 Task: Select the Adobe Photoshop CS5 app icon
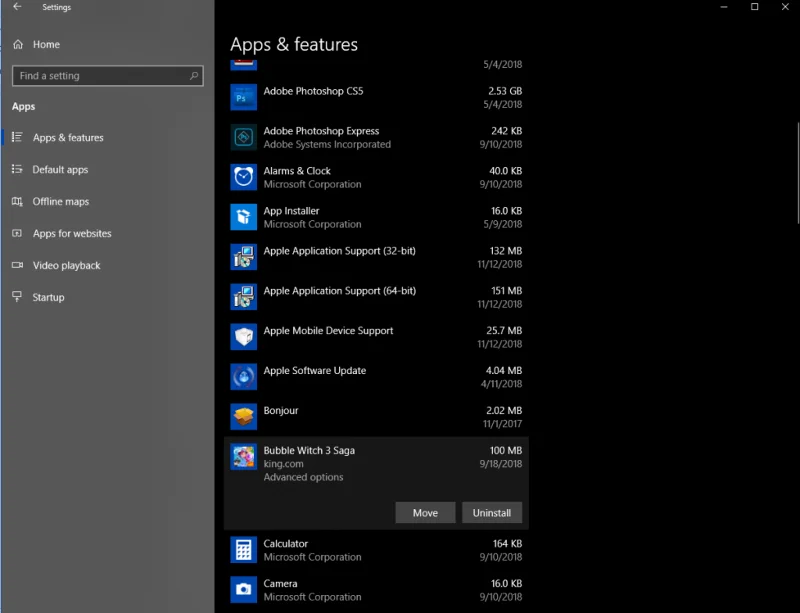(242, 97)
